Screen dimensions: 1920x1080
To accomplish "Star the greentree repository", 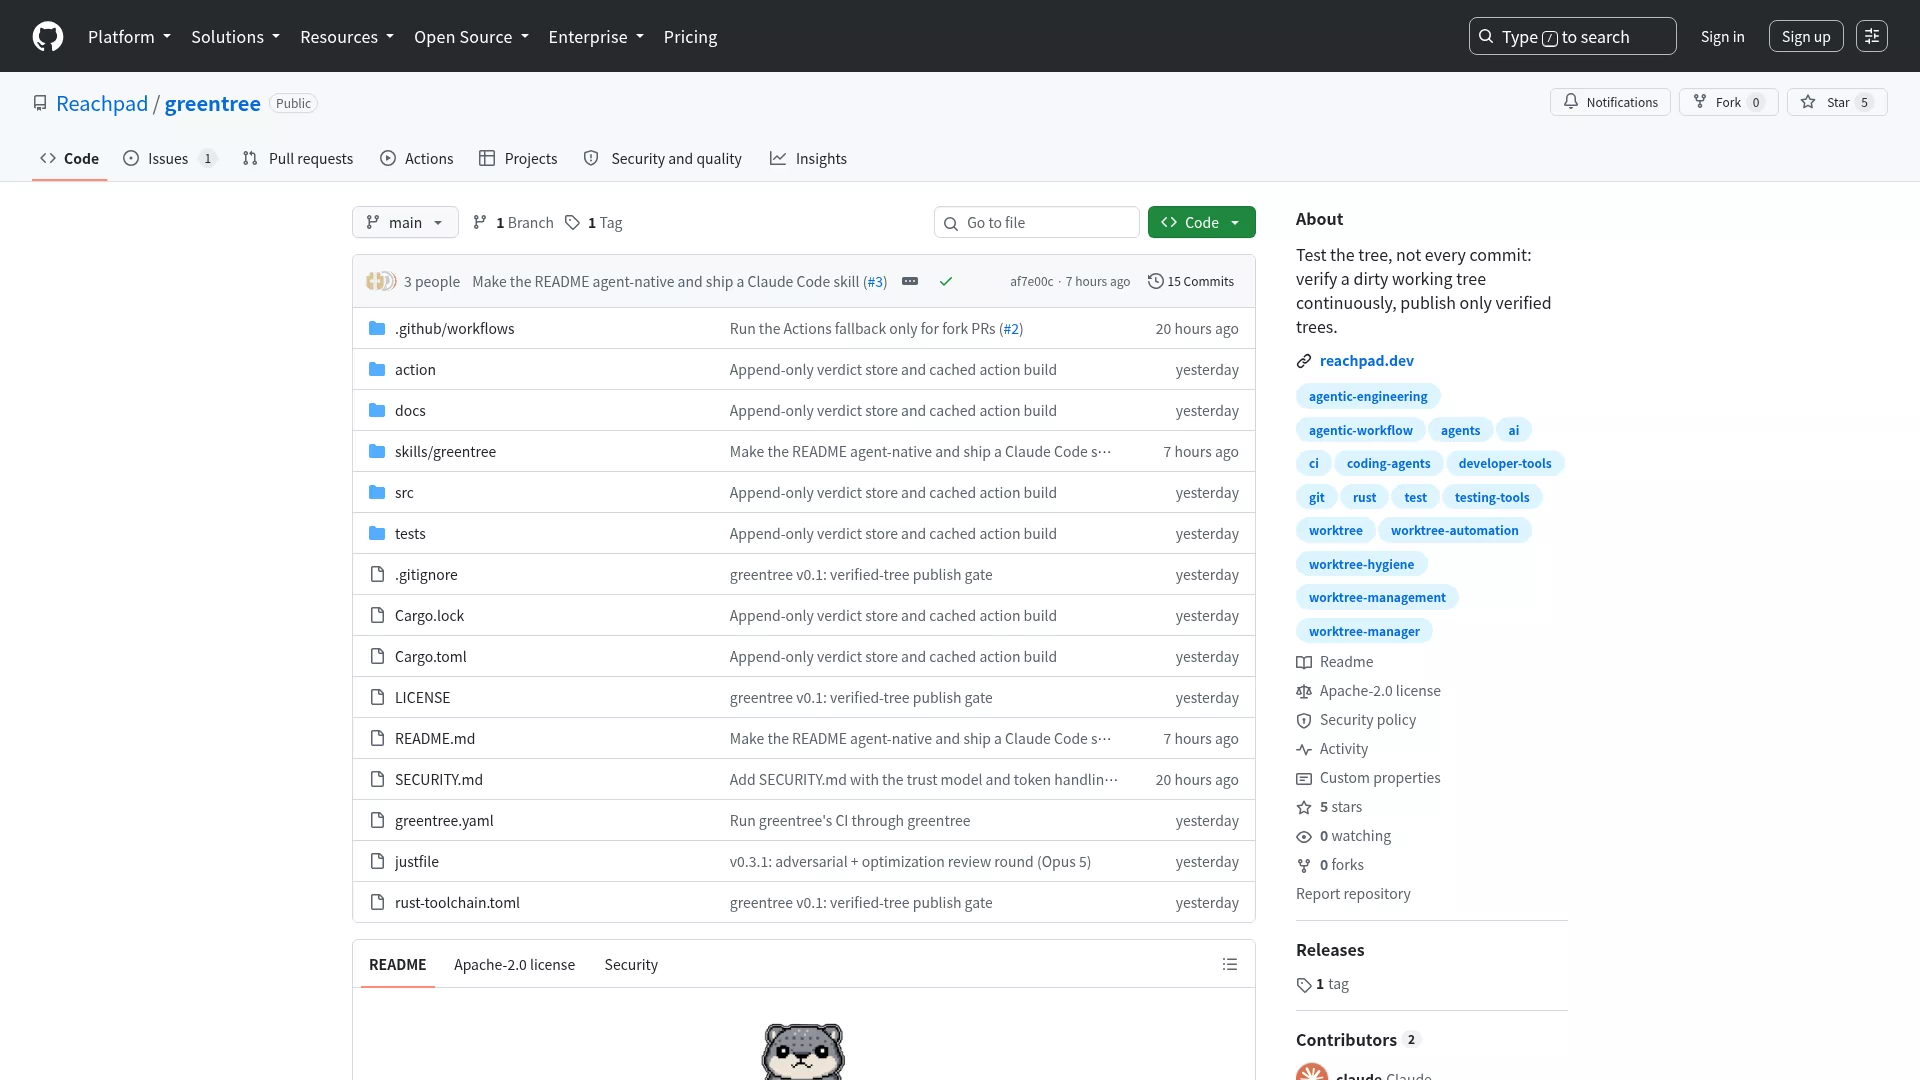I will point(1837,102).
